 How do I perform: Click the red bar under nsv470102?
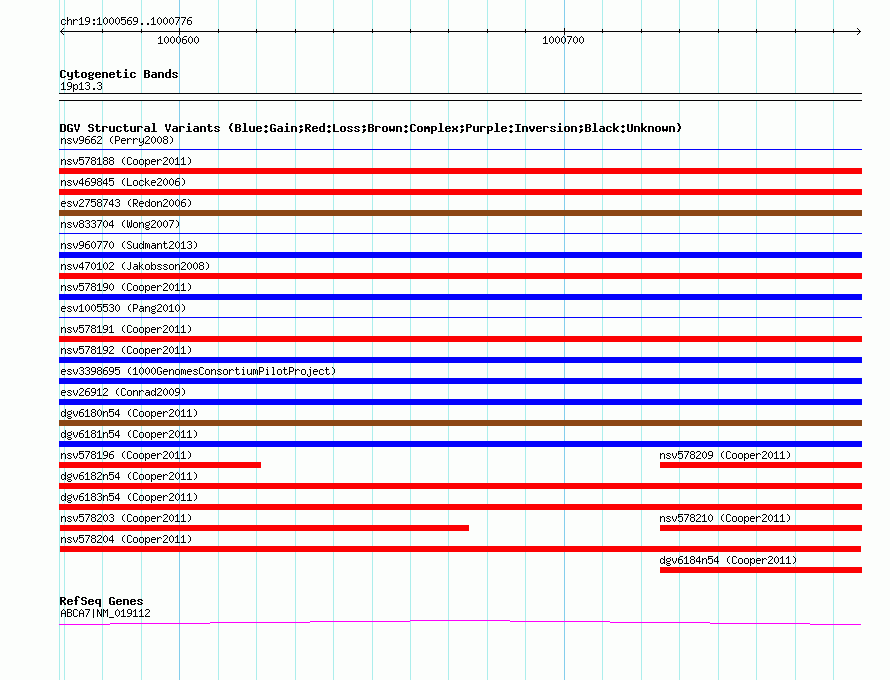click(x=460, y=276)
